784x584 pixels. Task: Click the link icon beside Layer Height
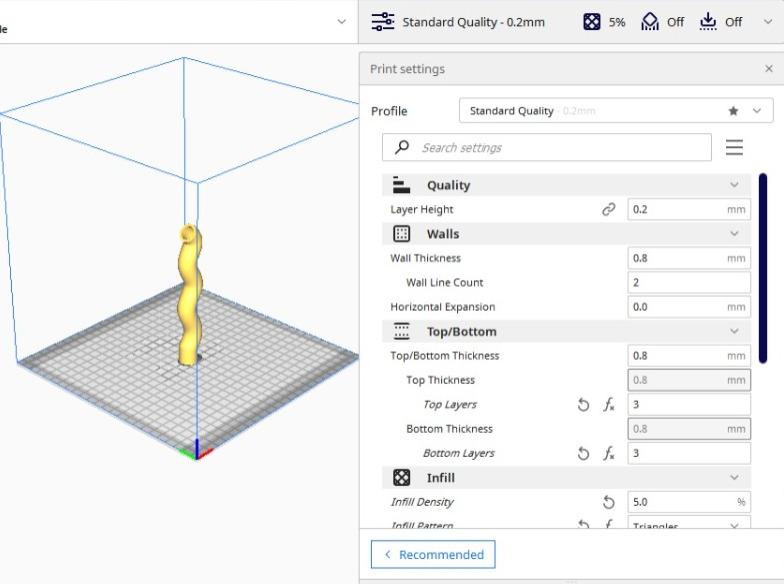click(608, 210)
